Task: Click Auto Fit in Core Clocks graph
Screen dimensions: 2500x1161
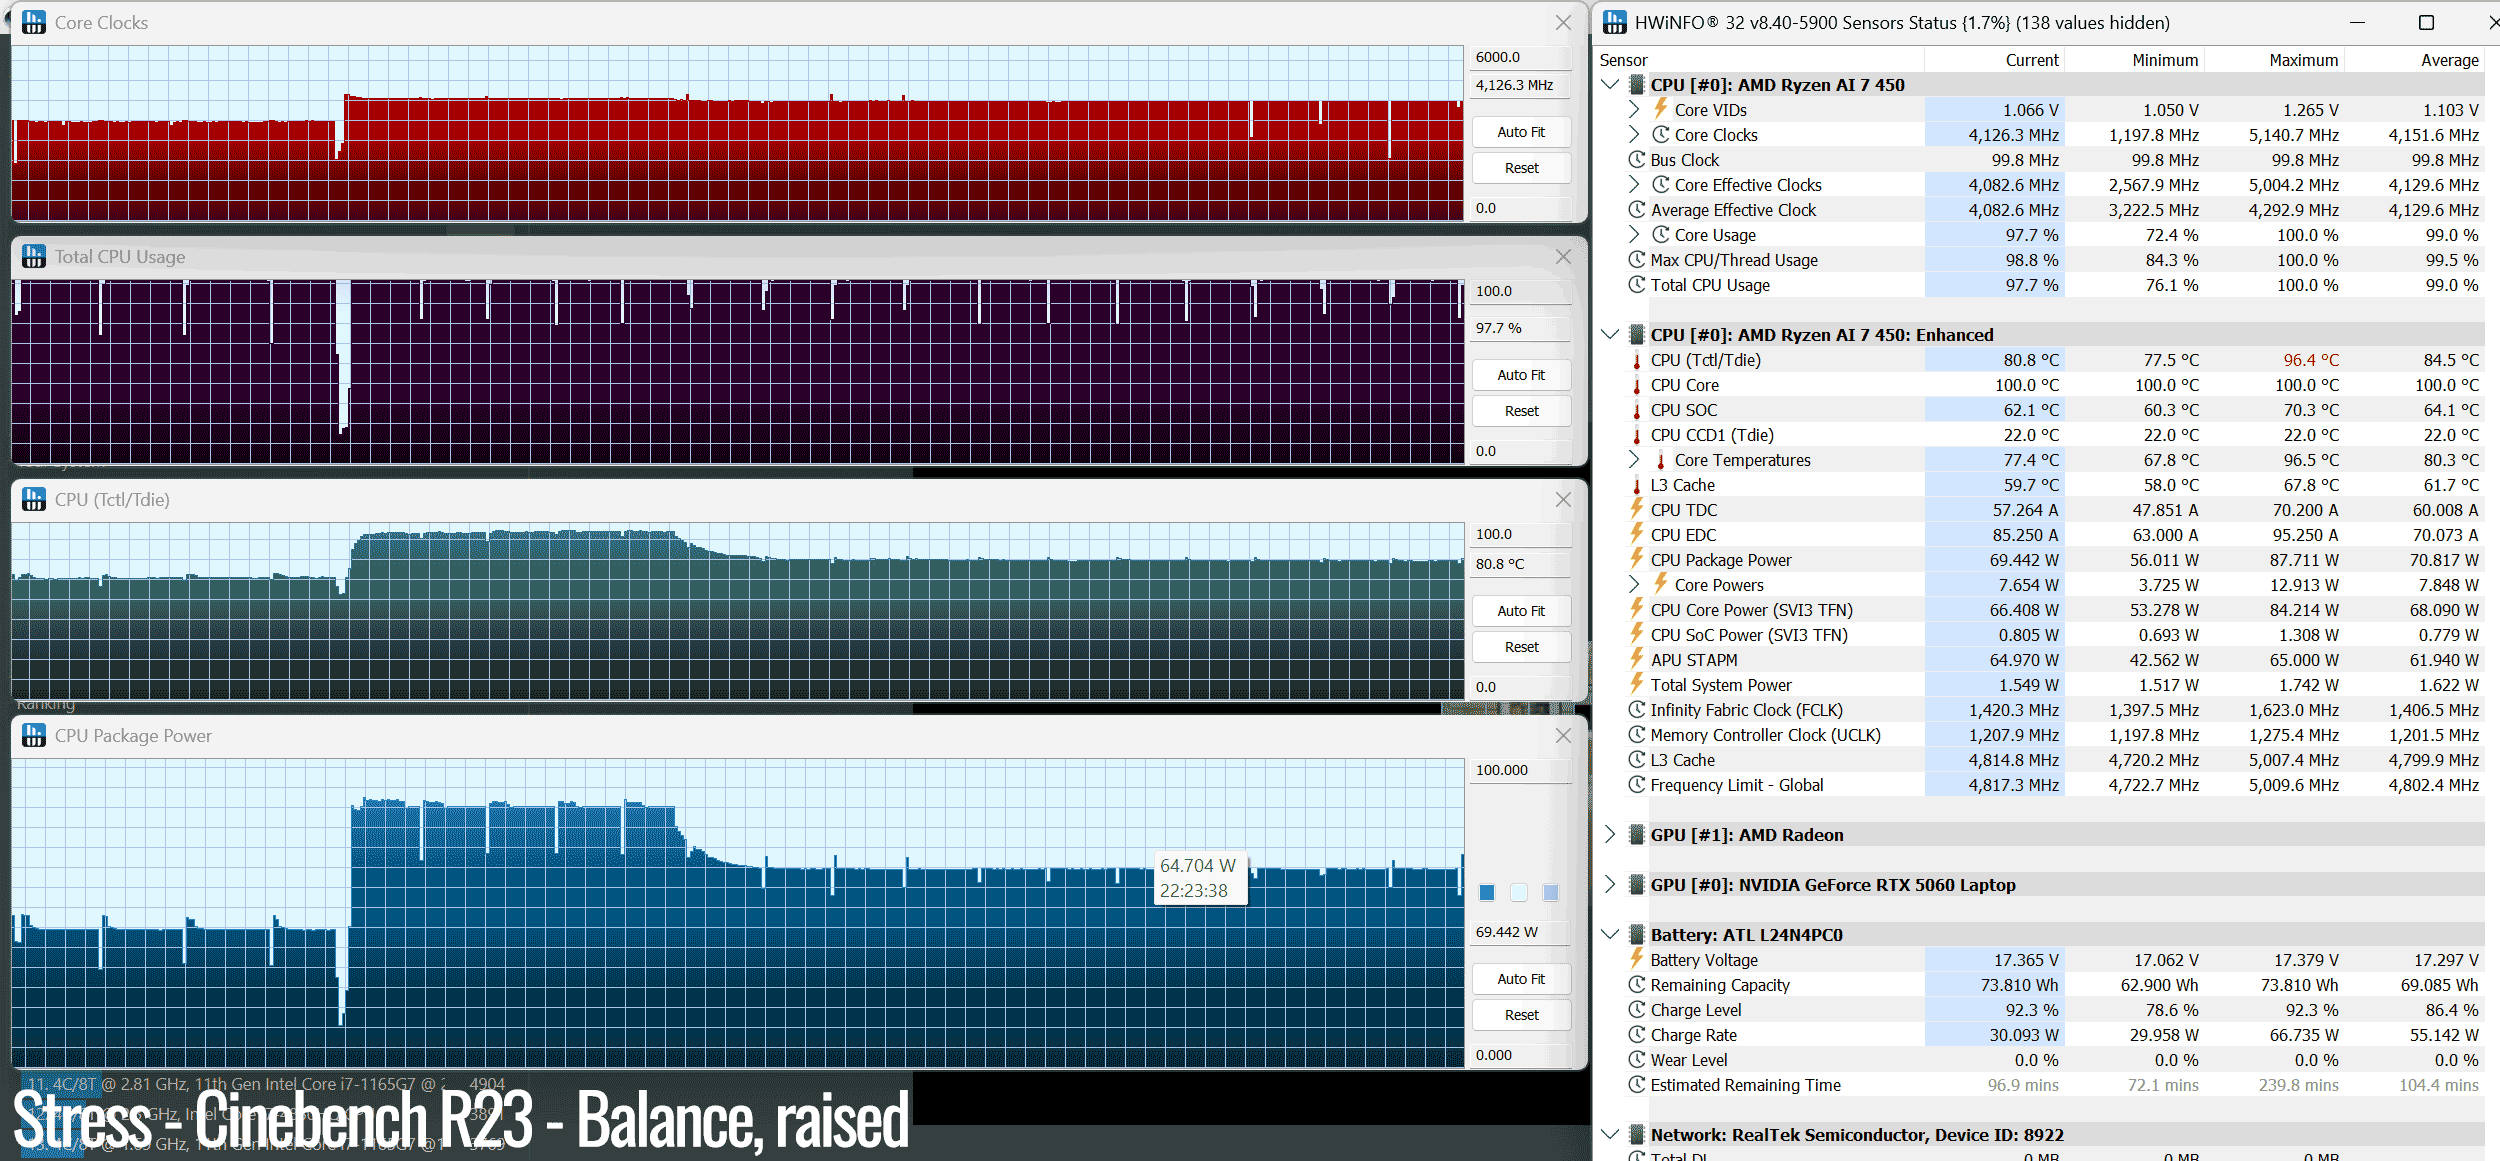Action: tap(1521, 132)
